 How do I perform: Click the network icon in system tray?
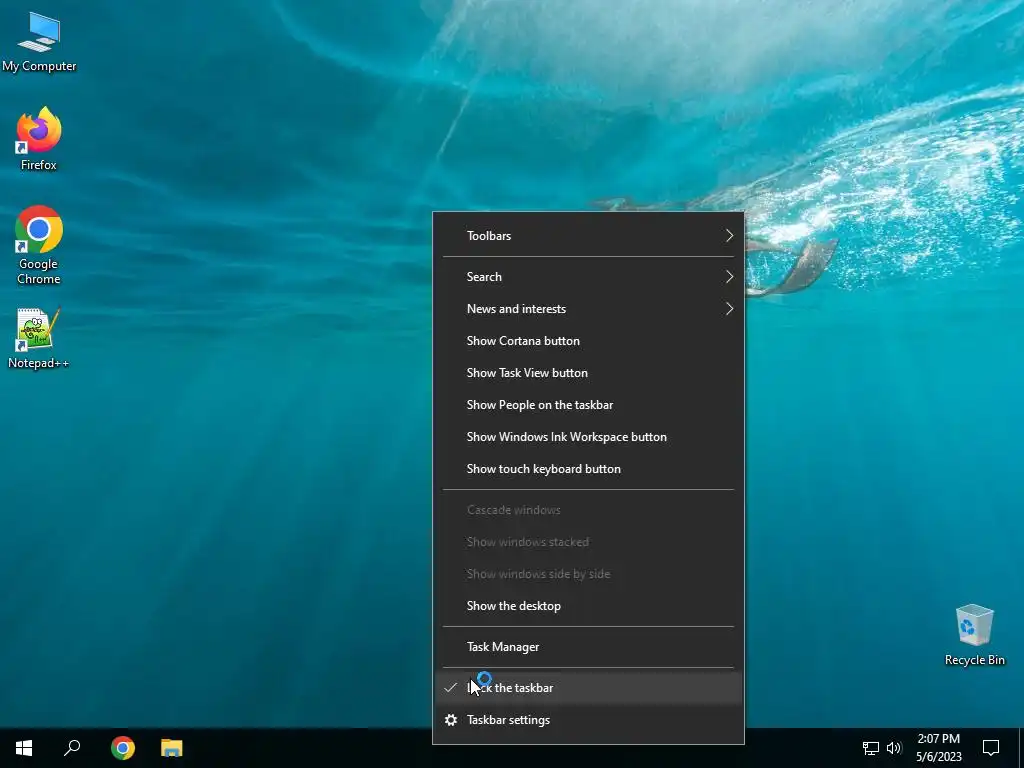(x=871, y=748)
